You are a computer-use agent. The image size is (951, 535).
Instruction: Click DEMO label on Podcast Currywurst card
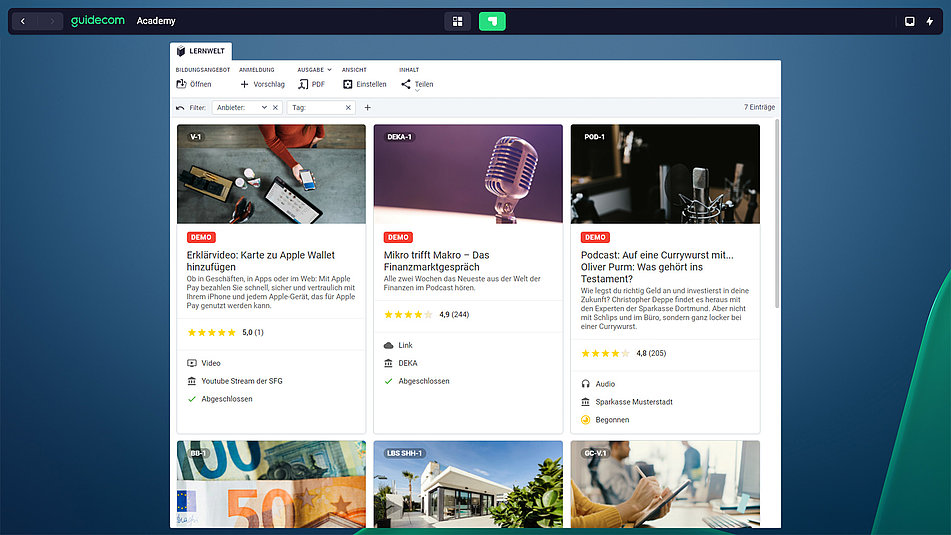pyautogui.click(x=595, y=237)
